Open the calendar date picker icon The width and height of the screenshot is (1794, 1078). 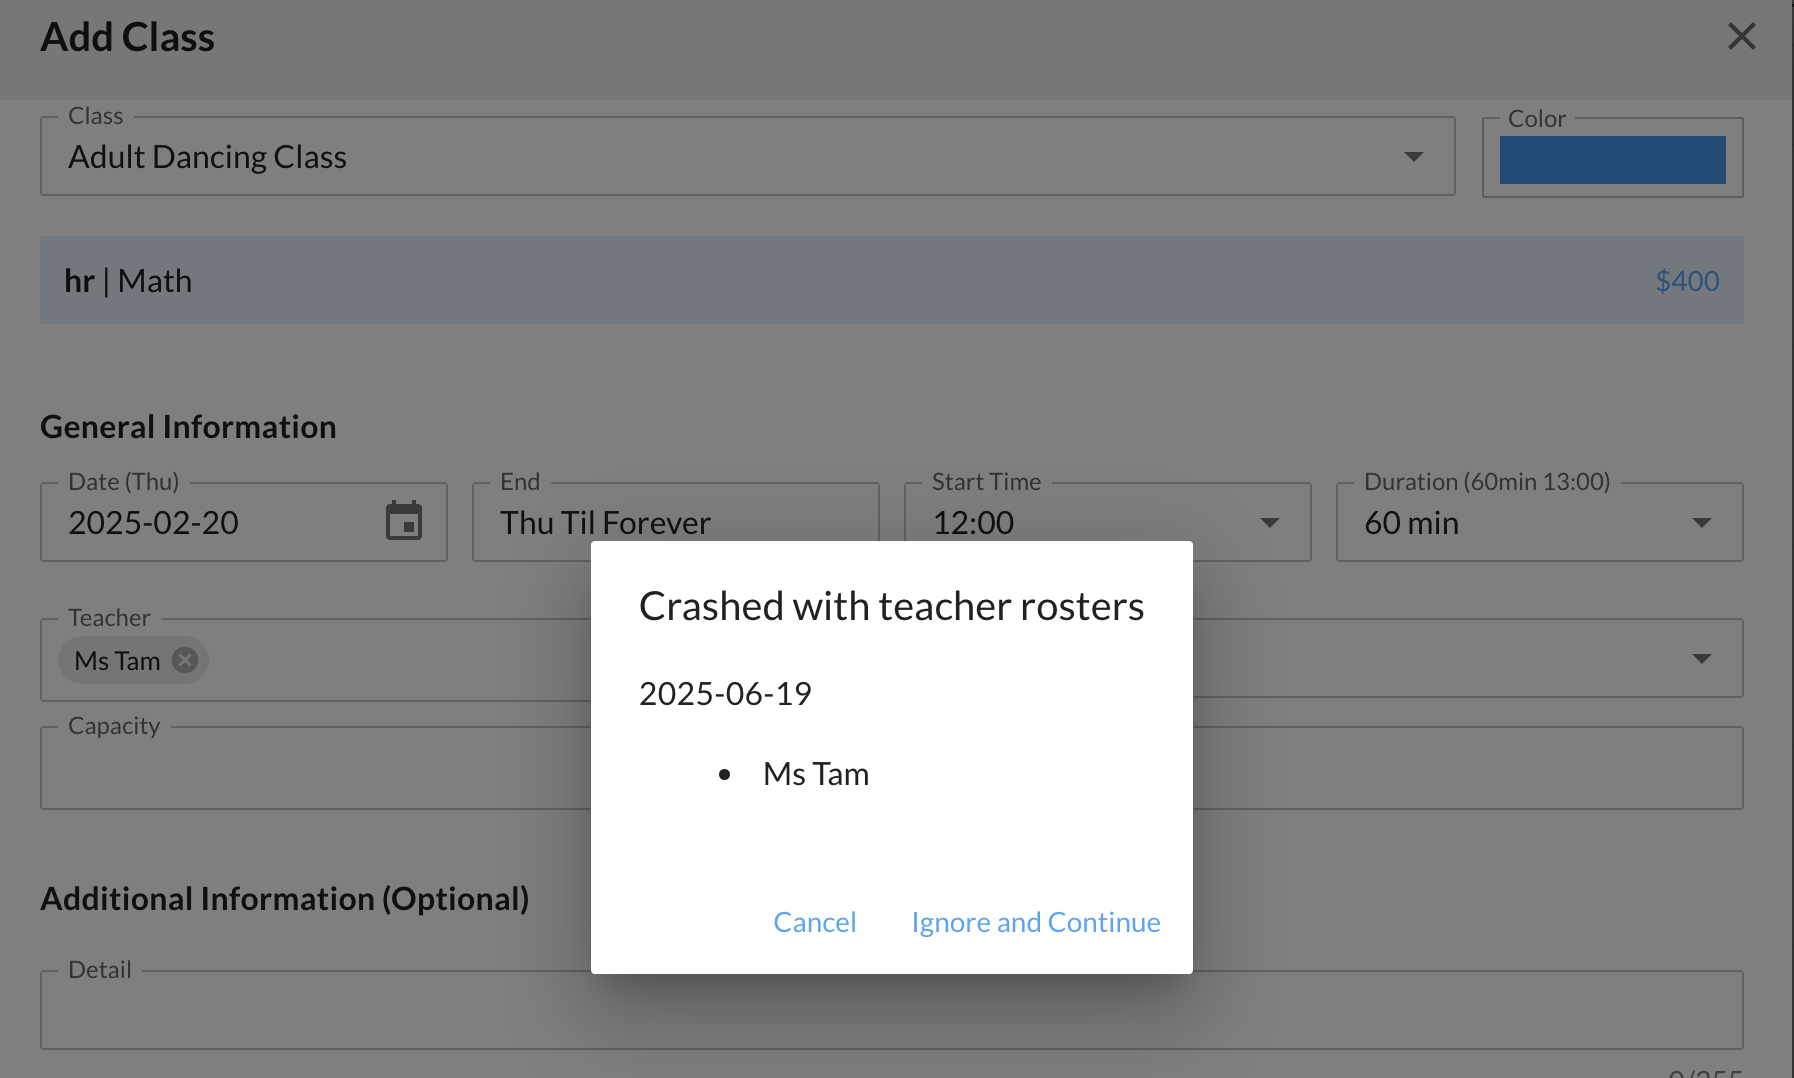pos(404,521)
